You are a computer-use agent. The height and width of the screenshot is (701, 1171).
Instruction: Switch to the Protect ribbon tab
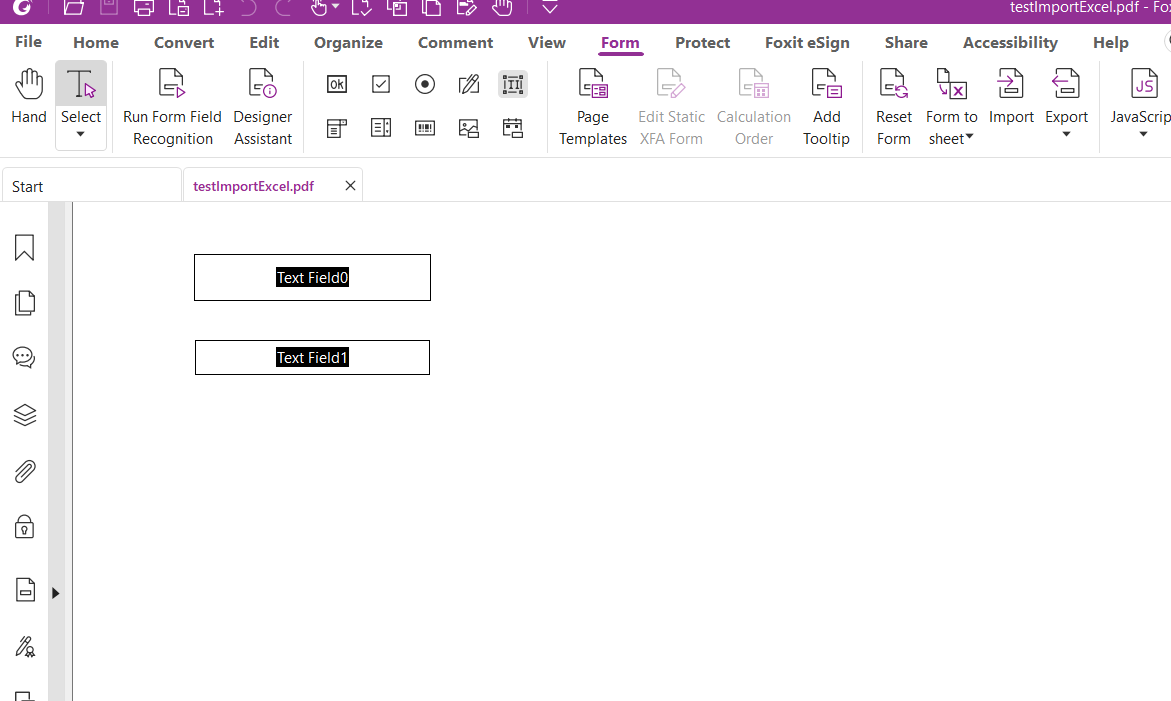[702, 42]
